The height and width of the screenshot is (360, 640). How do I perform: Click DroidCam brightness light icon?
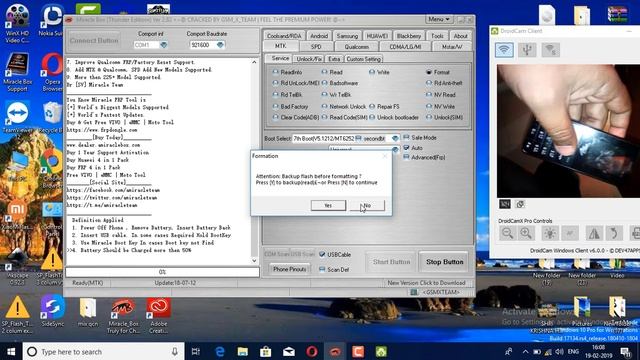550,233
